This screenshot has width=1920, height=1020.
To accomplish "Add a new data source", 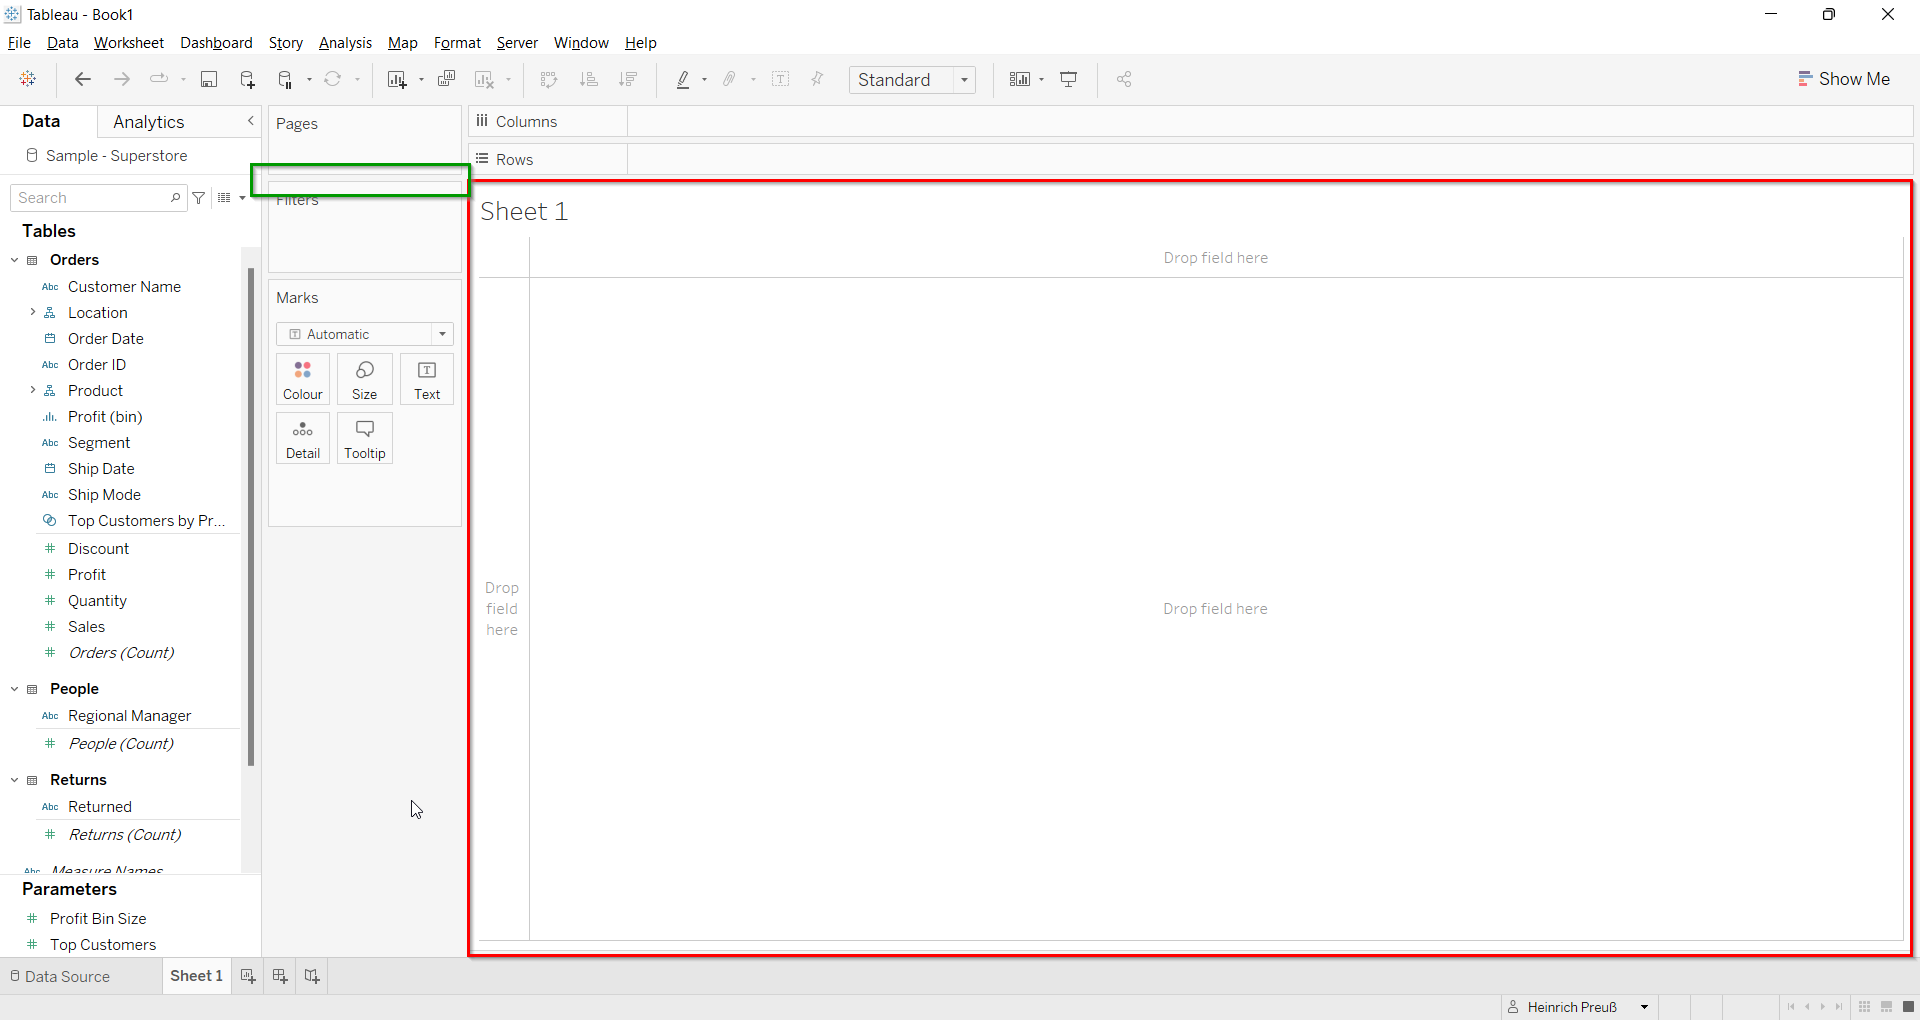I will click(247, 79).
